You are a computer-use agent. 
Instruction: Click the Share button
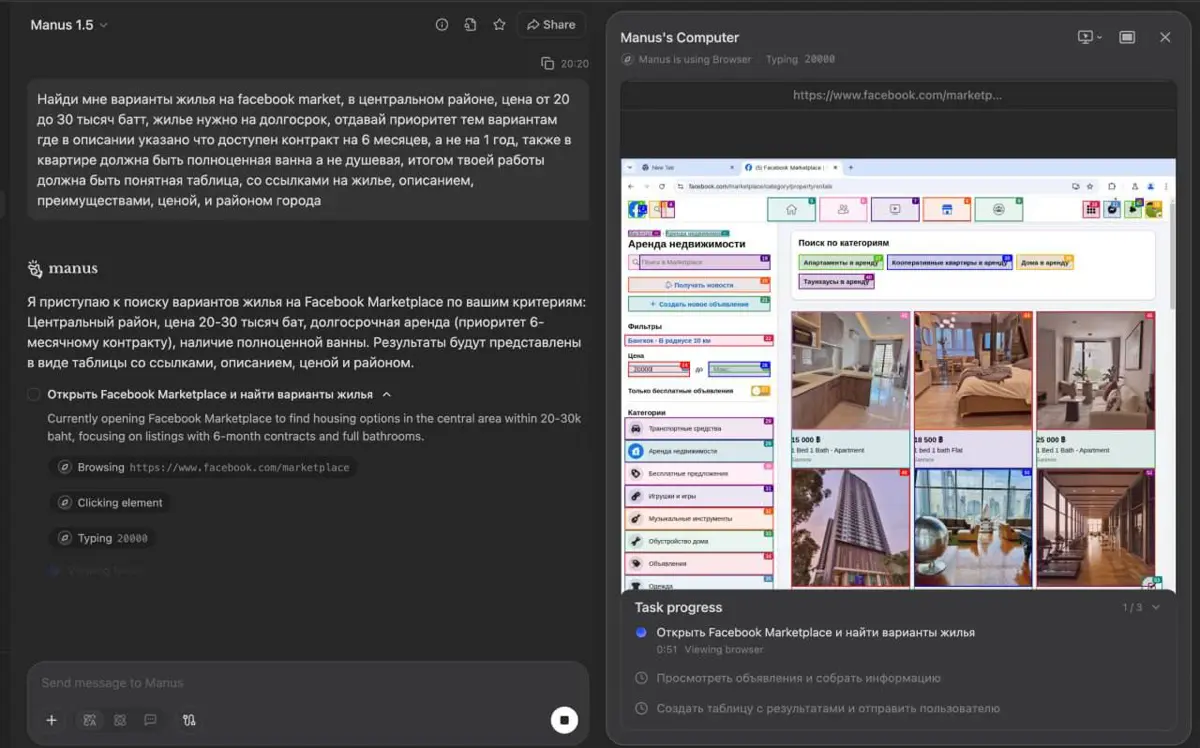[551, 25]
